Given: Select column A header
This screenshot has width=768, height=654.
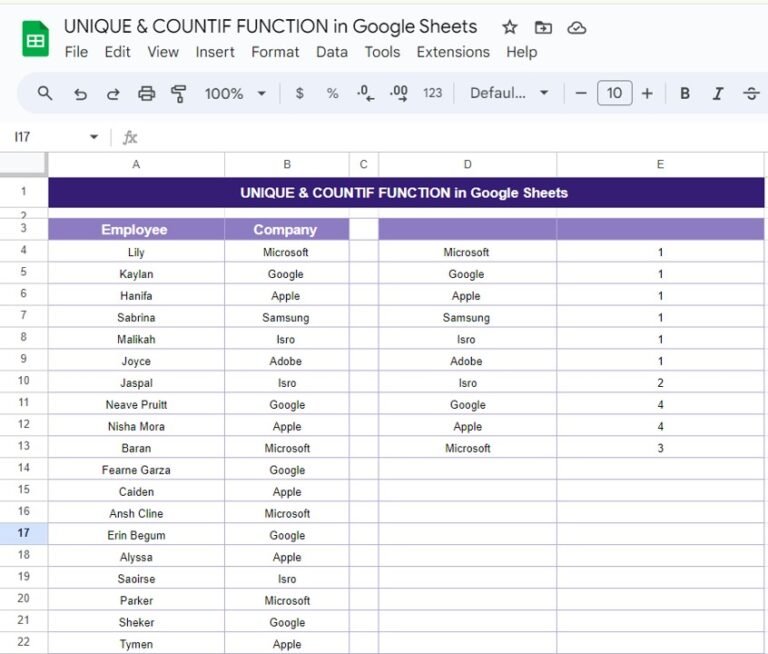Looking at the screenshot, I should point(136,164).
